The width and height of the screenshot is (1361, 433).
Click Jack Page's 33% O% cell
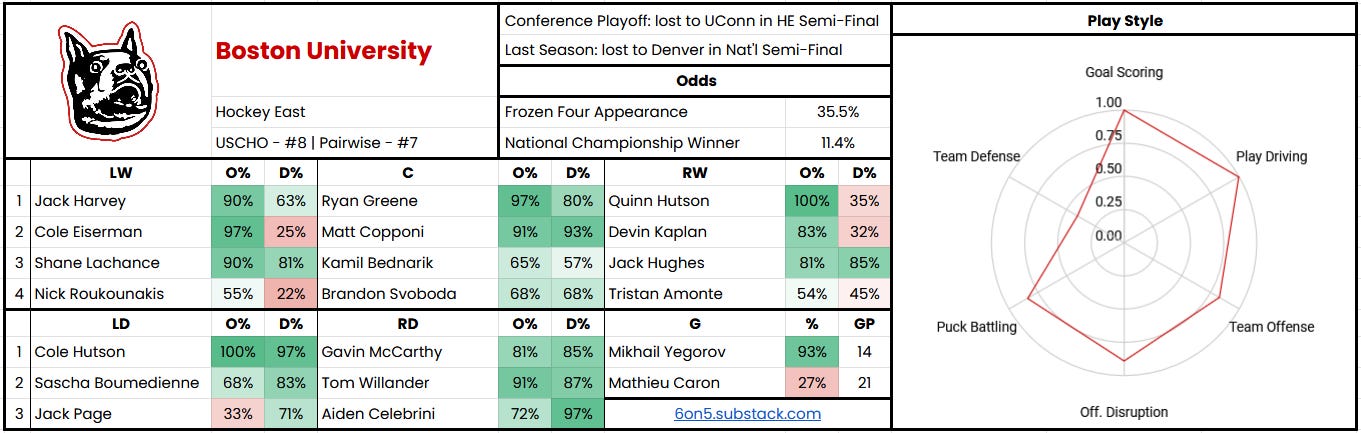coord(237,414)
